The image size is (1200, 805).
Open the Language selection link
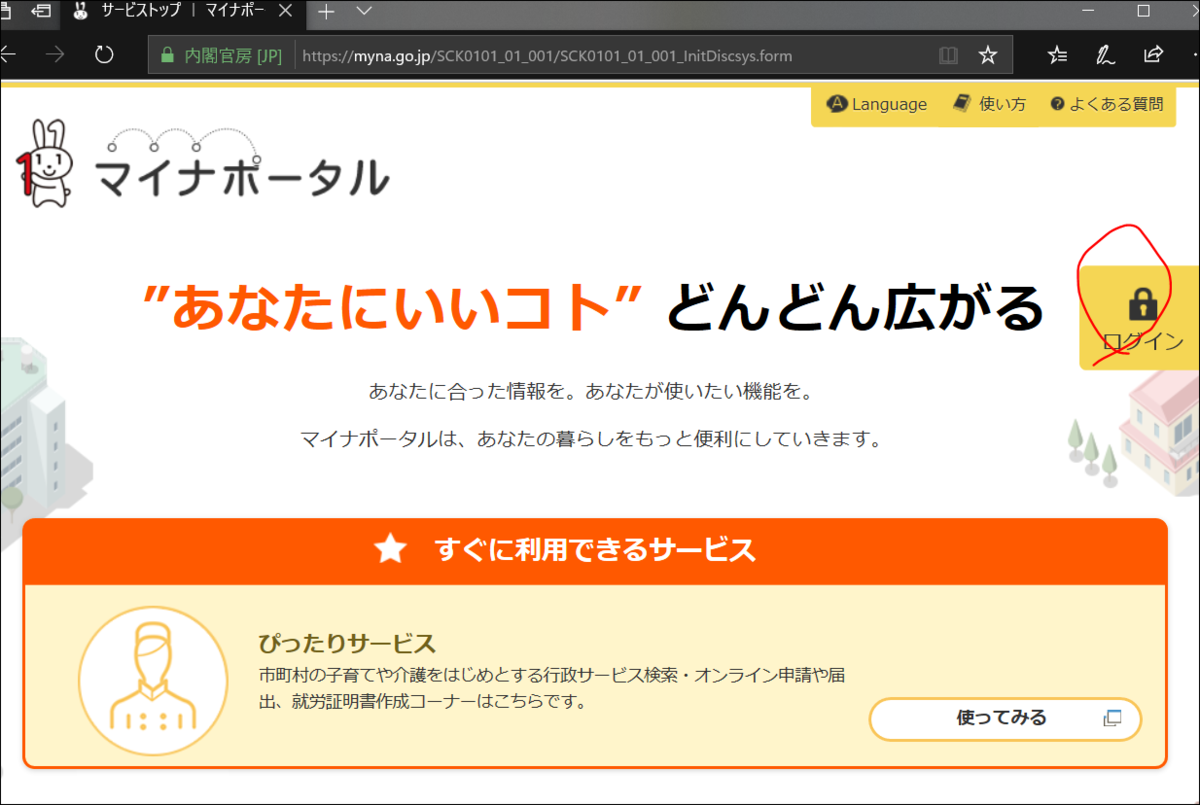coord(877,104)
